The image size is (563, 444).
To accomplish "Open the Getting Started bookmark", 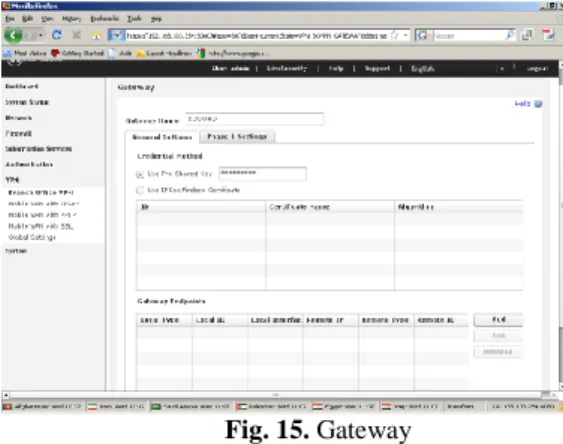I will point(77,53).
